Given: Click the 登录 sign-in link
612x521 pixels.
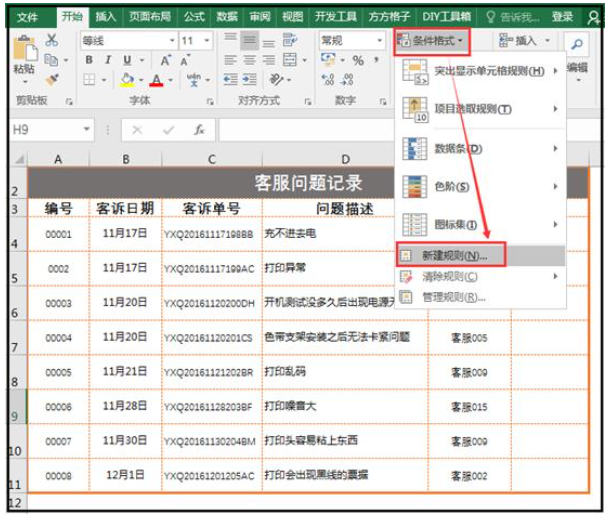Looking at the screenshot, I should (563, 17).
